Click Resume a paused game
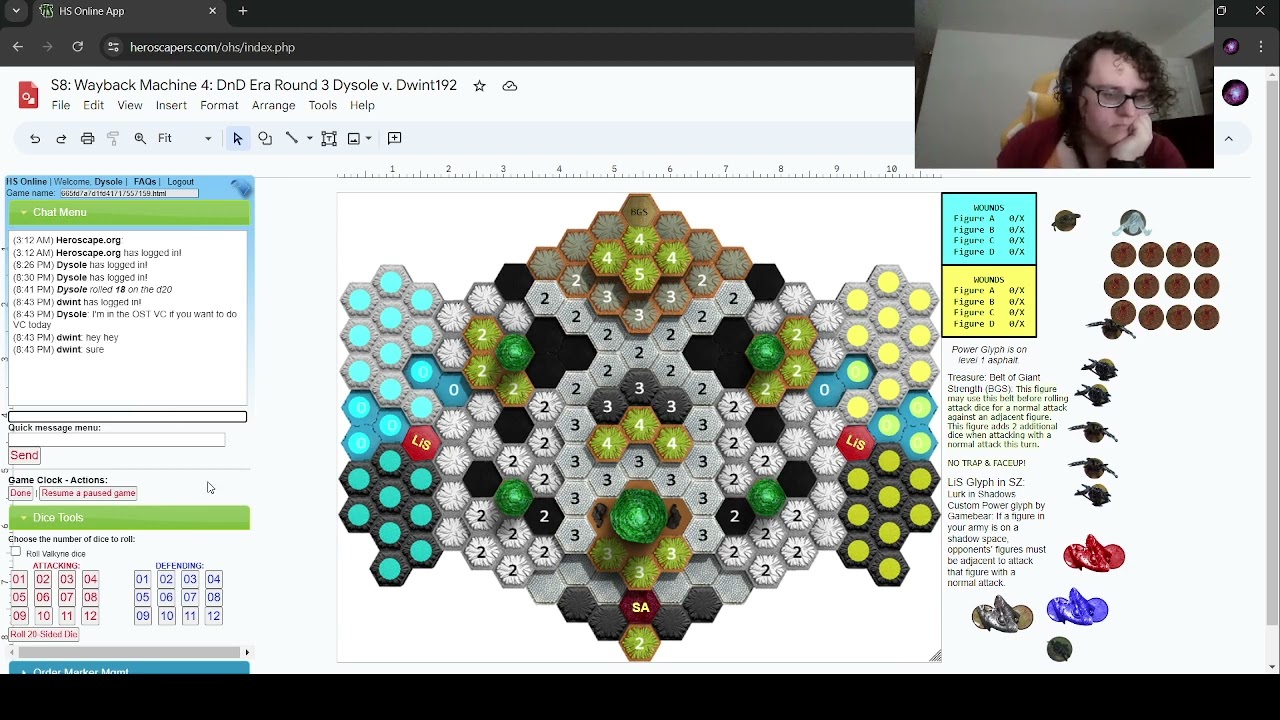Image resolution: width=1280 pixels, height=720 pixels. [x=88, y=493]
